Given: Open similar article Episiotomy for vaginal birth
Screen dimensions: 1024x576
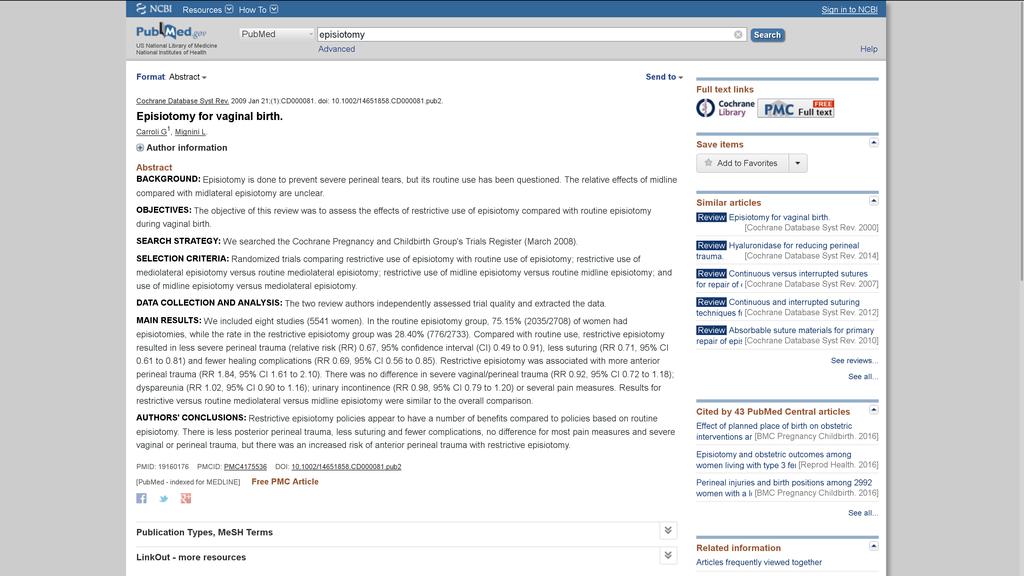Looking at the screenshot, I should point(778,217).
